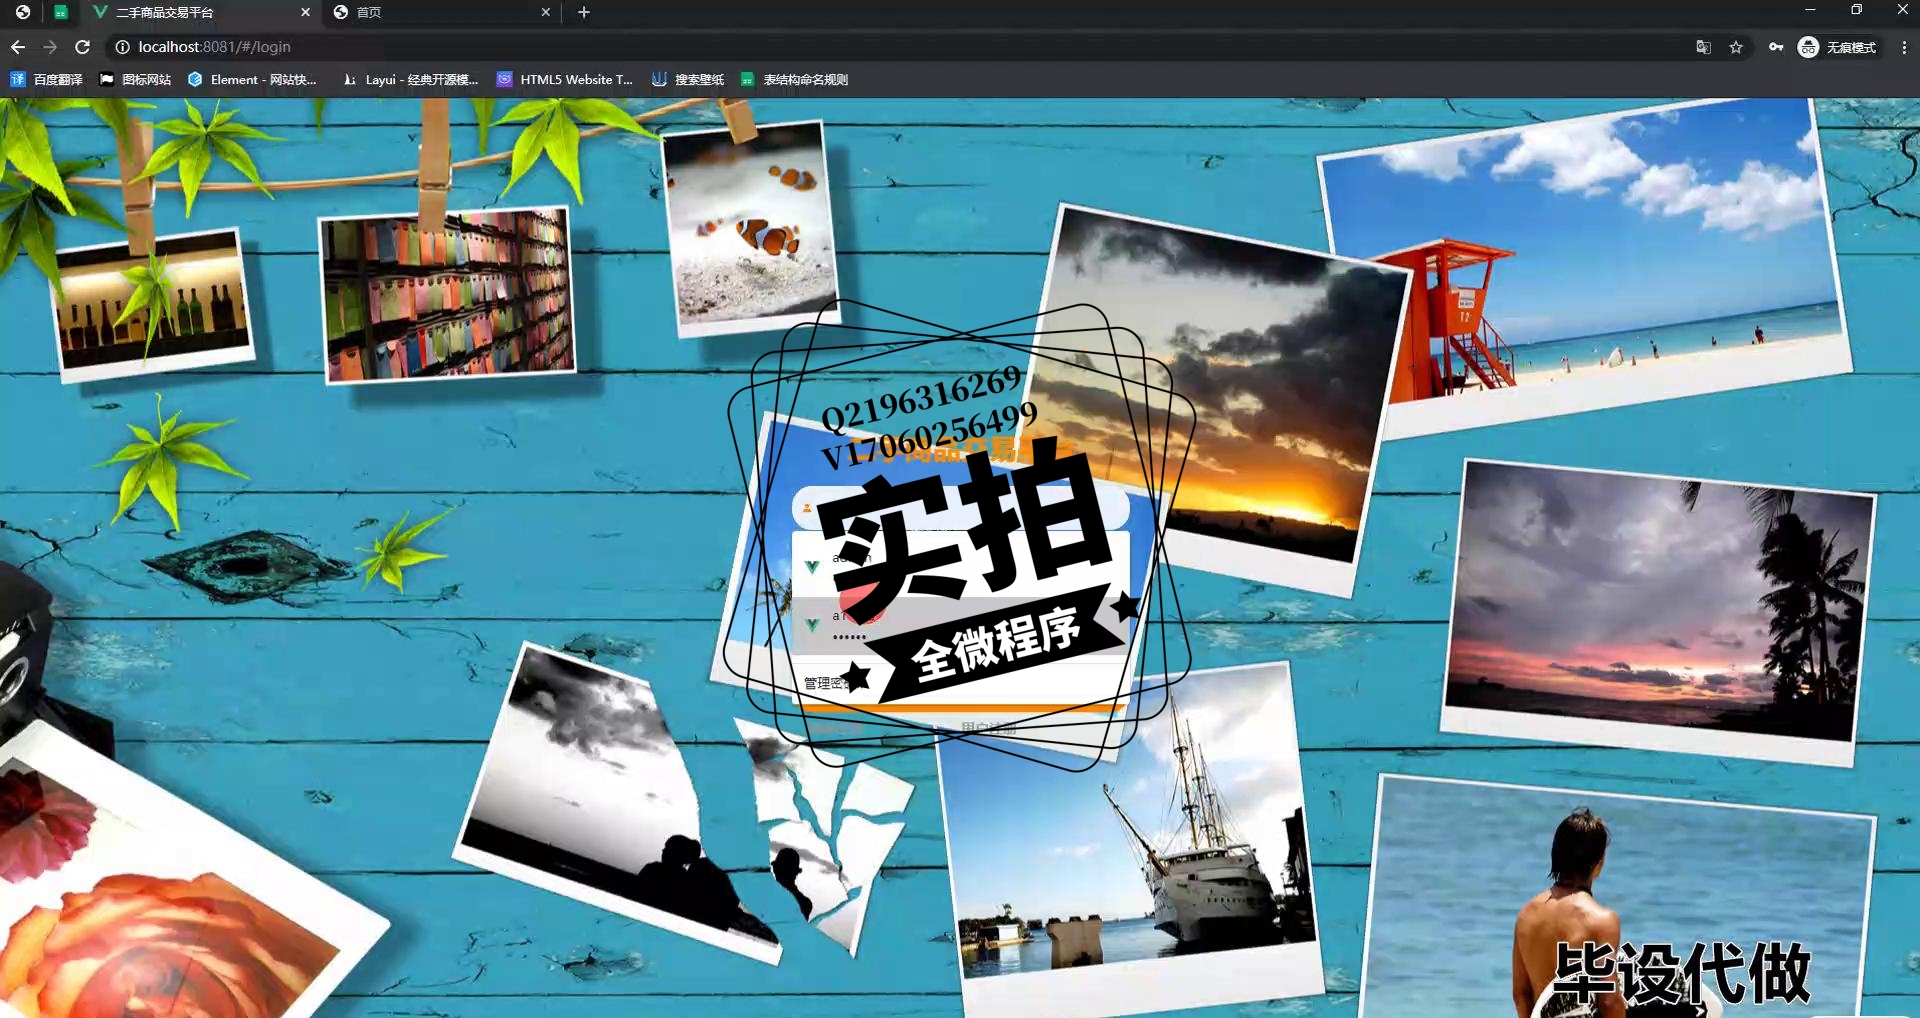This screenshot has height=1018, width=1920.
Task: Select the 二手商品交易平台 tab
Action: coord(200,12)
